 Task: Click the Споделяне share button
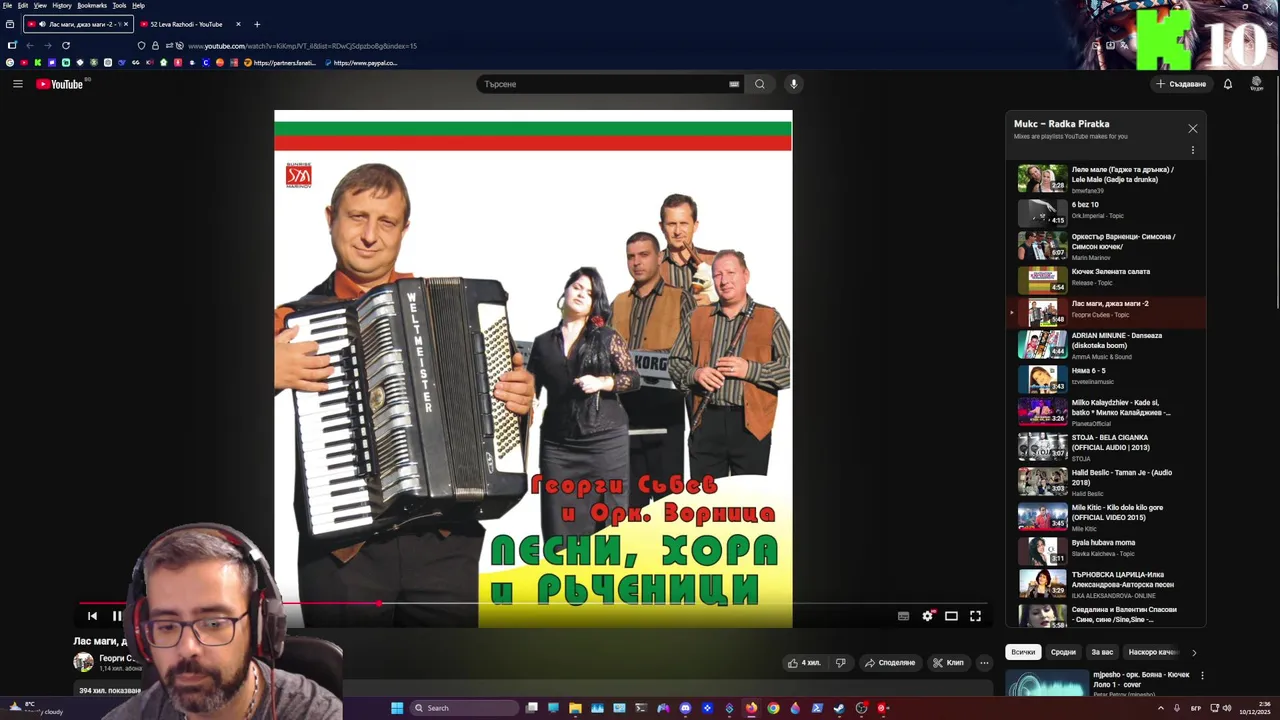click(x=890, y=662)
